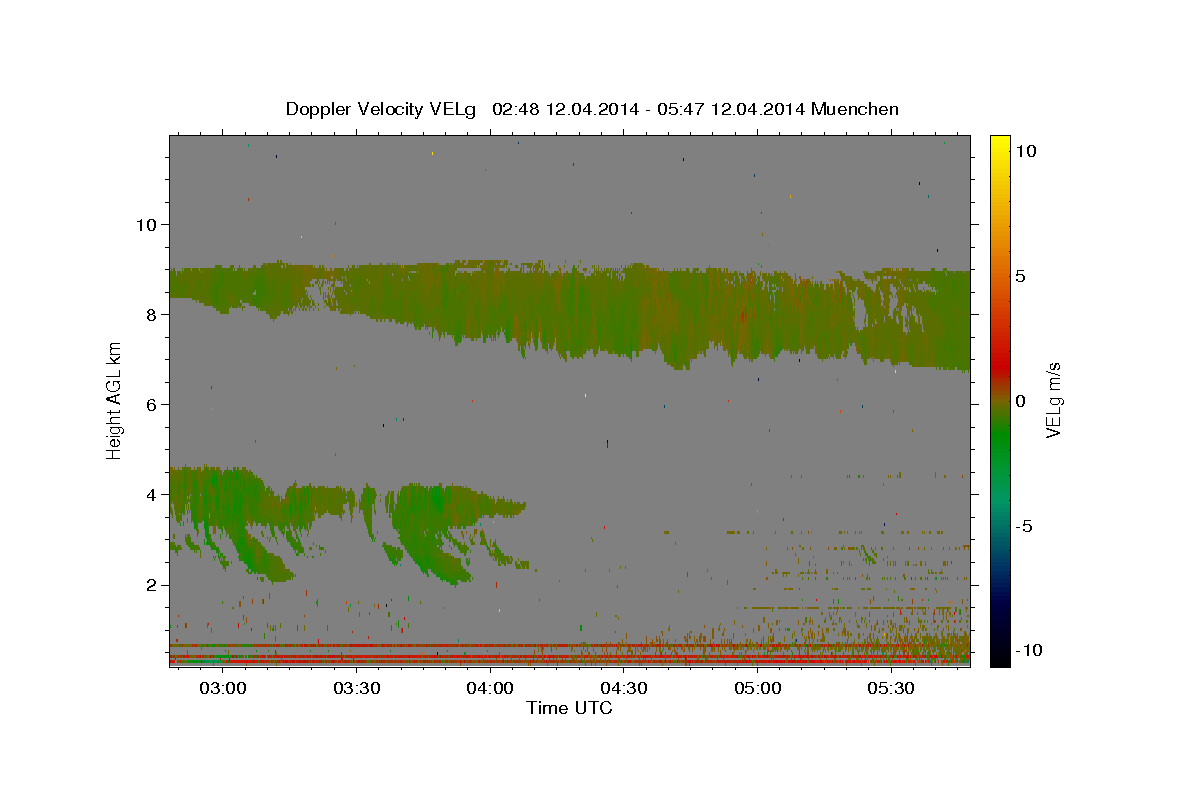Pick the black bottom of the colorbar

999,655
